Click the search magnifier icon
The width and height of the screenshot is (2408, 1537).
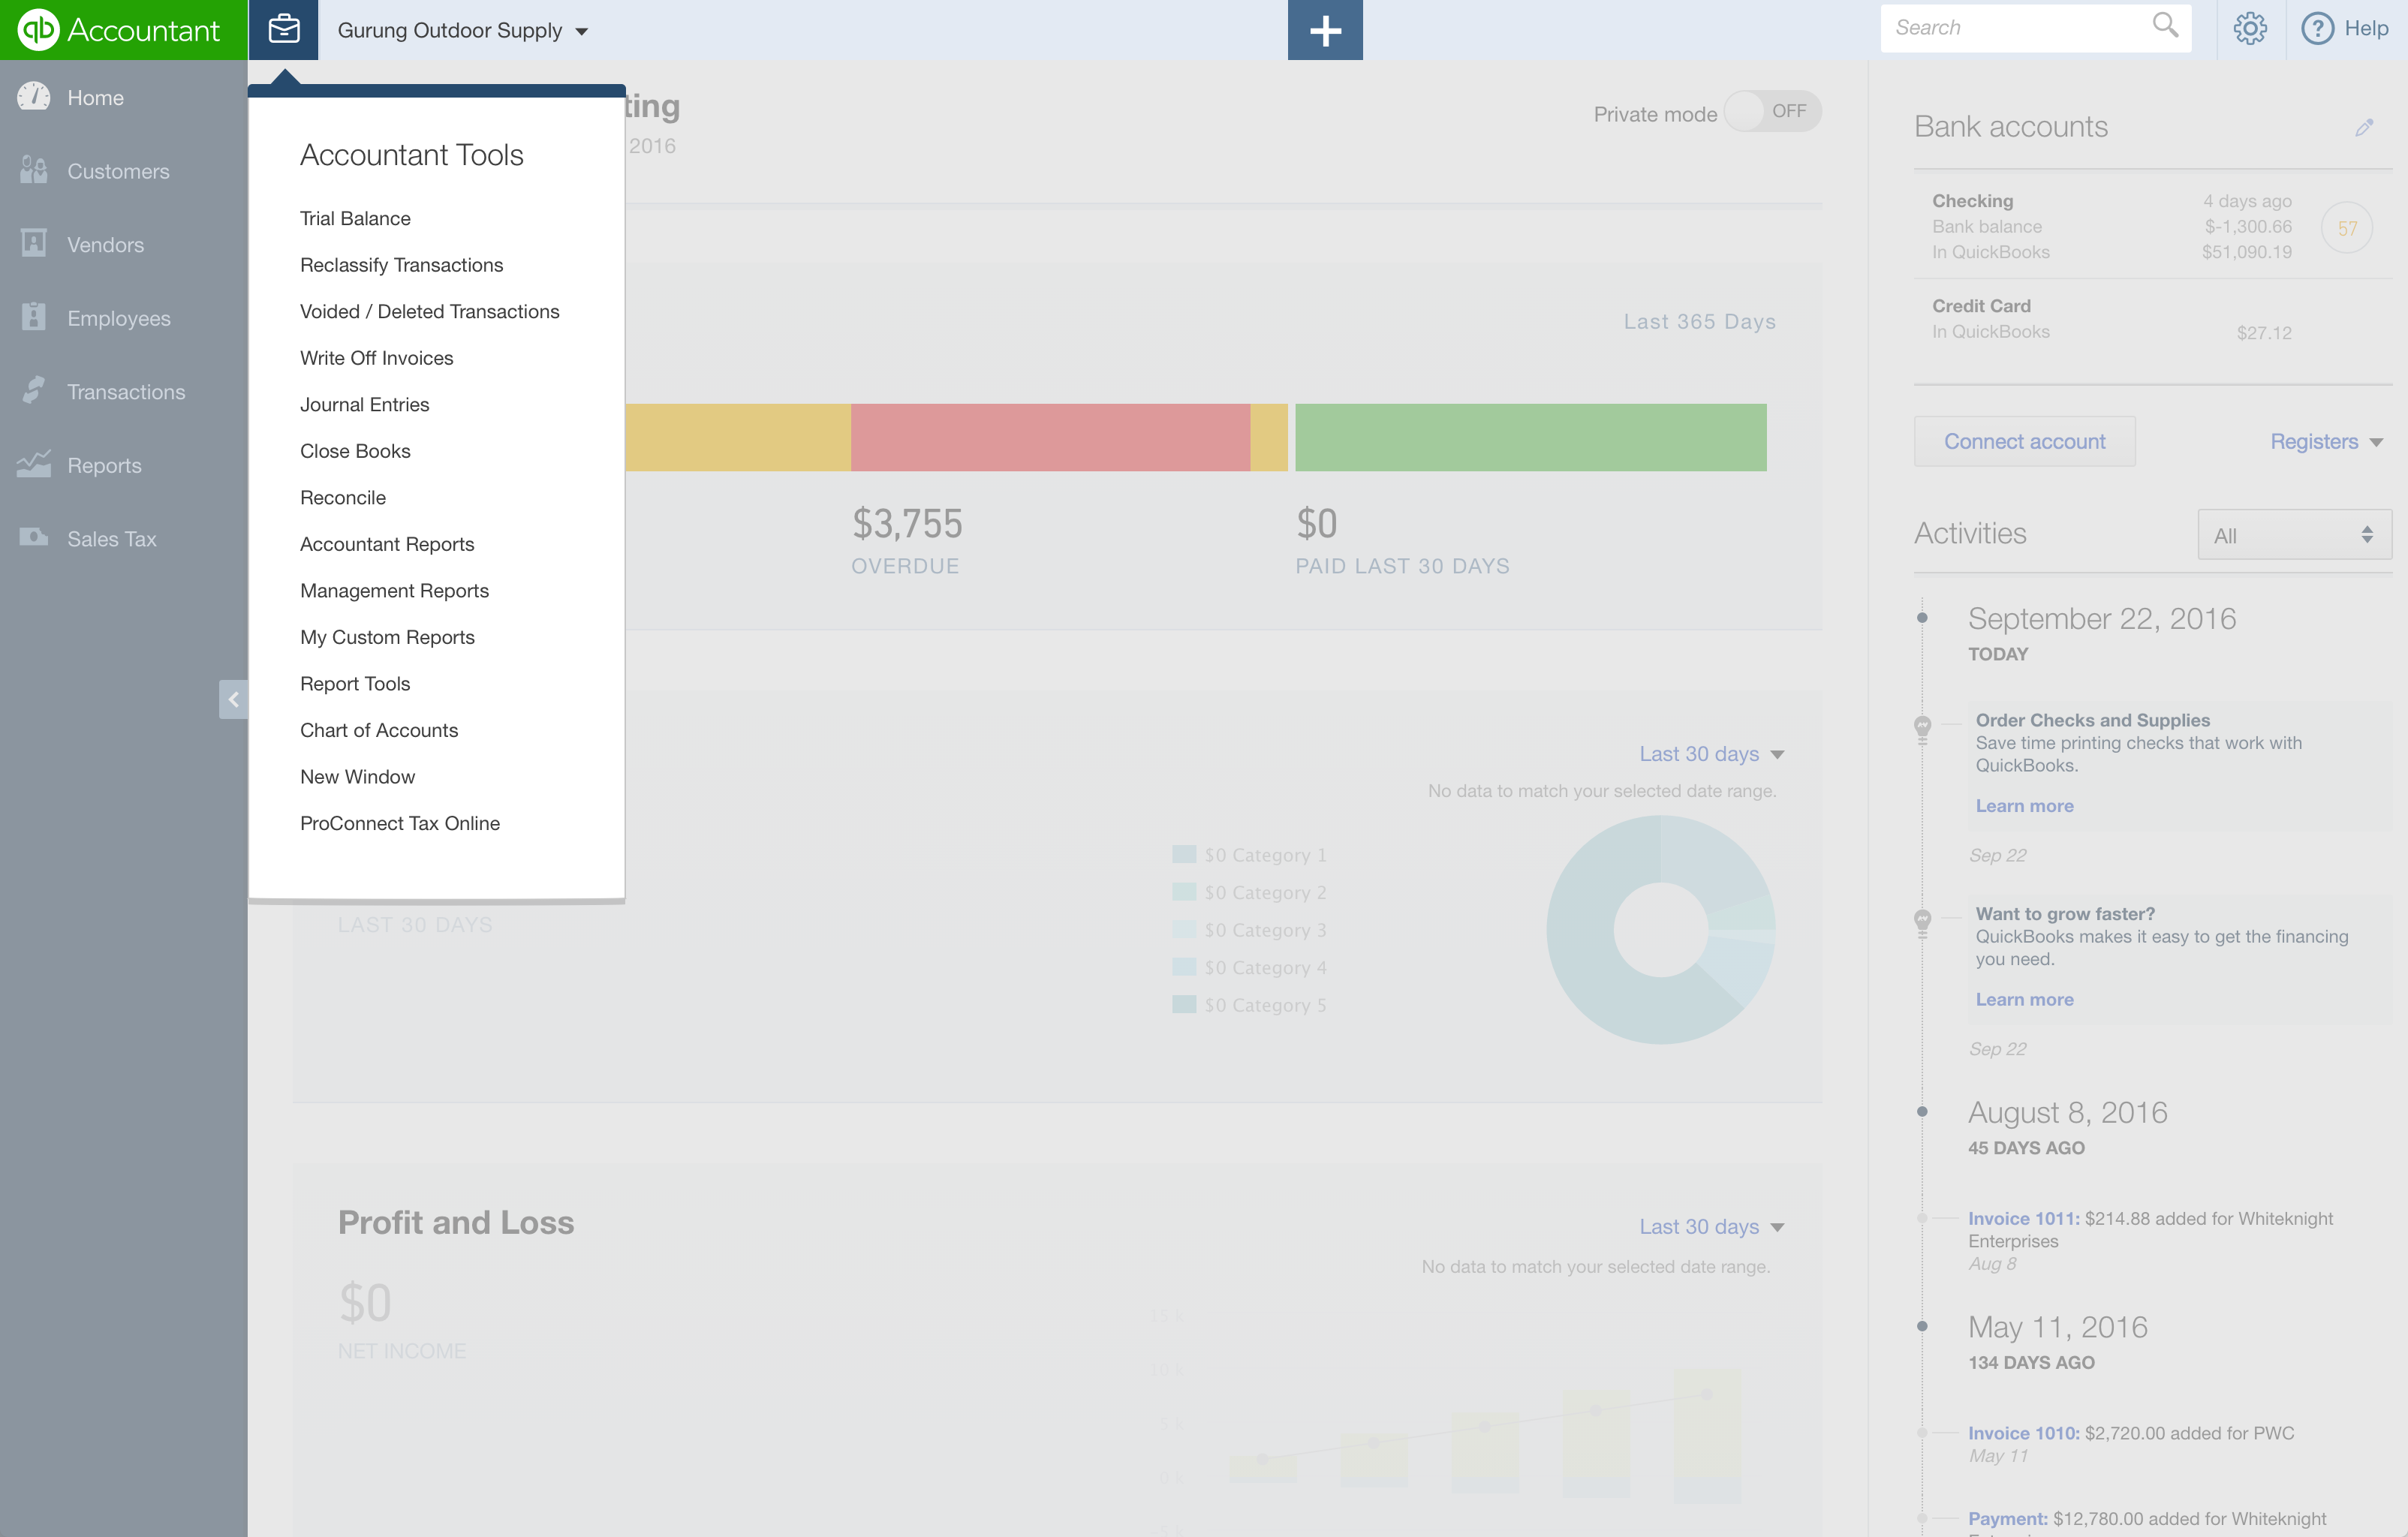2164,26
